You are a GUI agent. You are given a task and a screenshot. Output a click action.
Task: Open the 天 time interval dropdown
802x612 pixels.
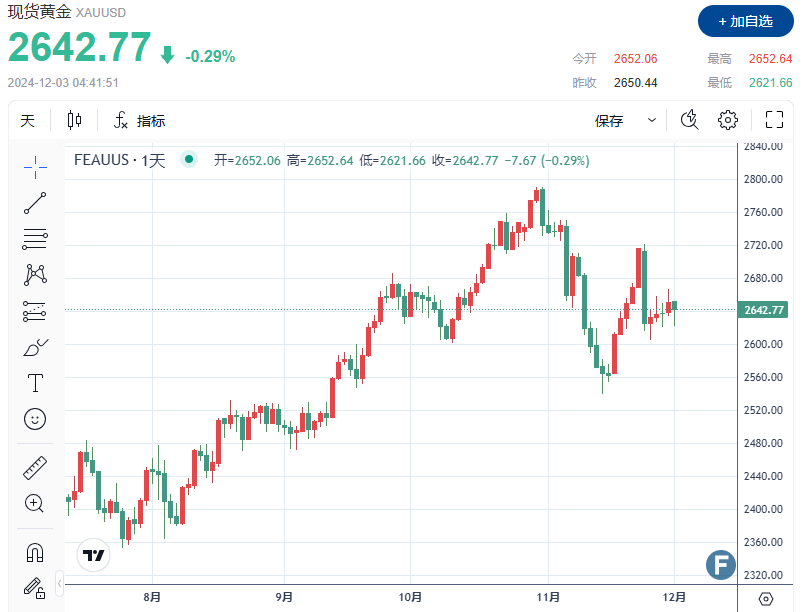coord(28,121)
